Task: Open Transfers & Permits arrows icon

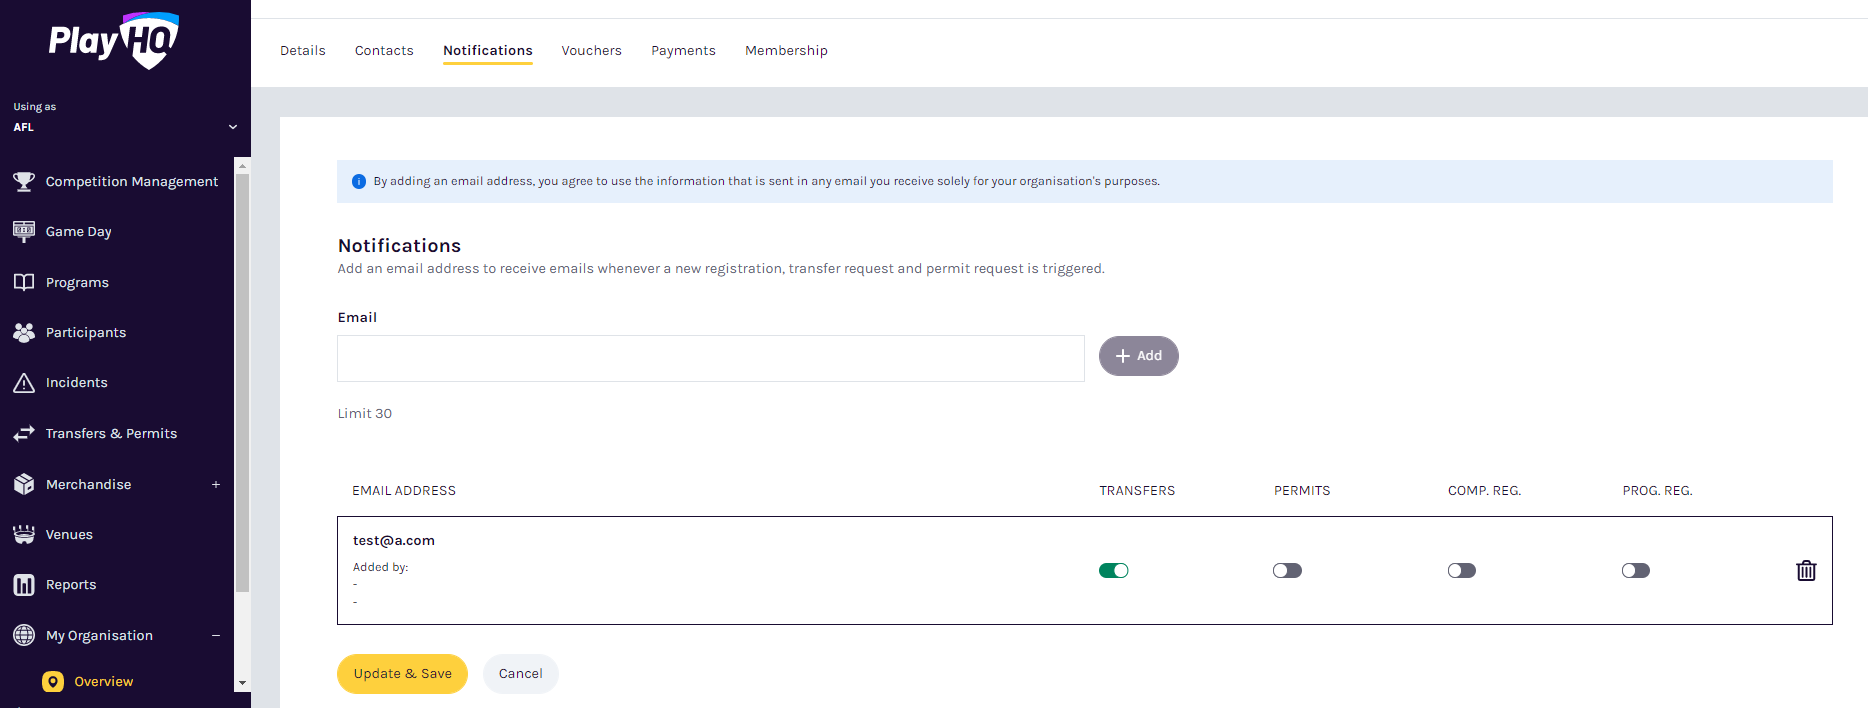Action: (24, 434)
